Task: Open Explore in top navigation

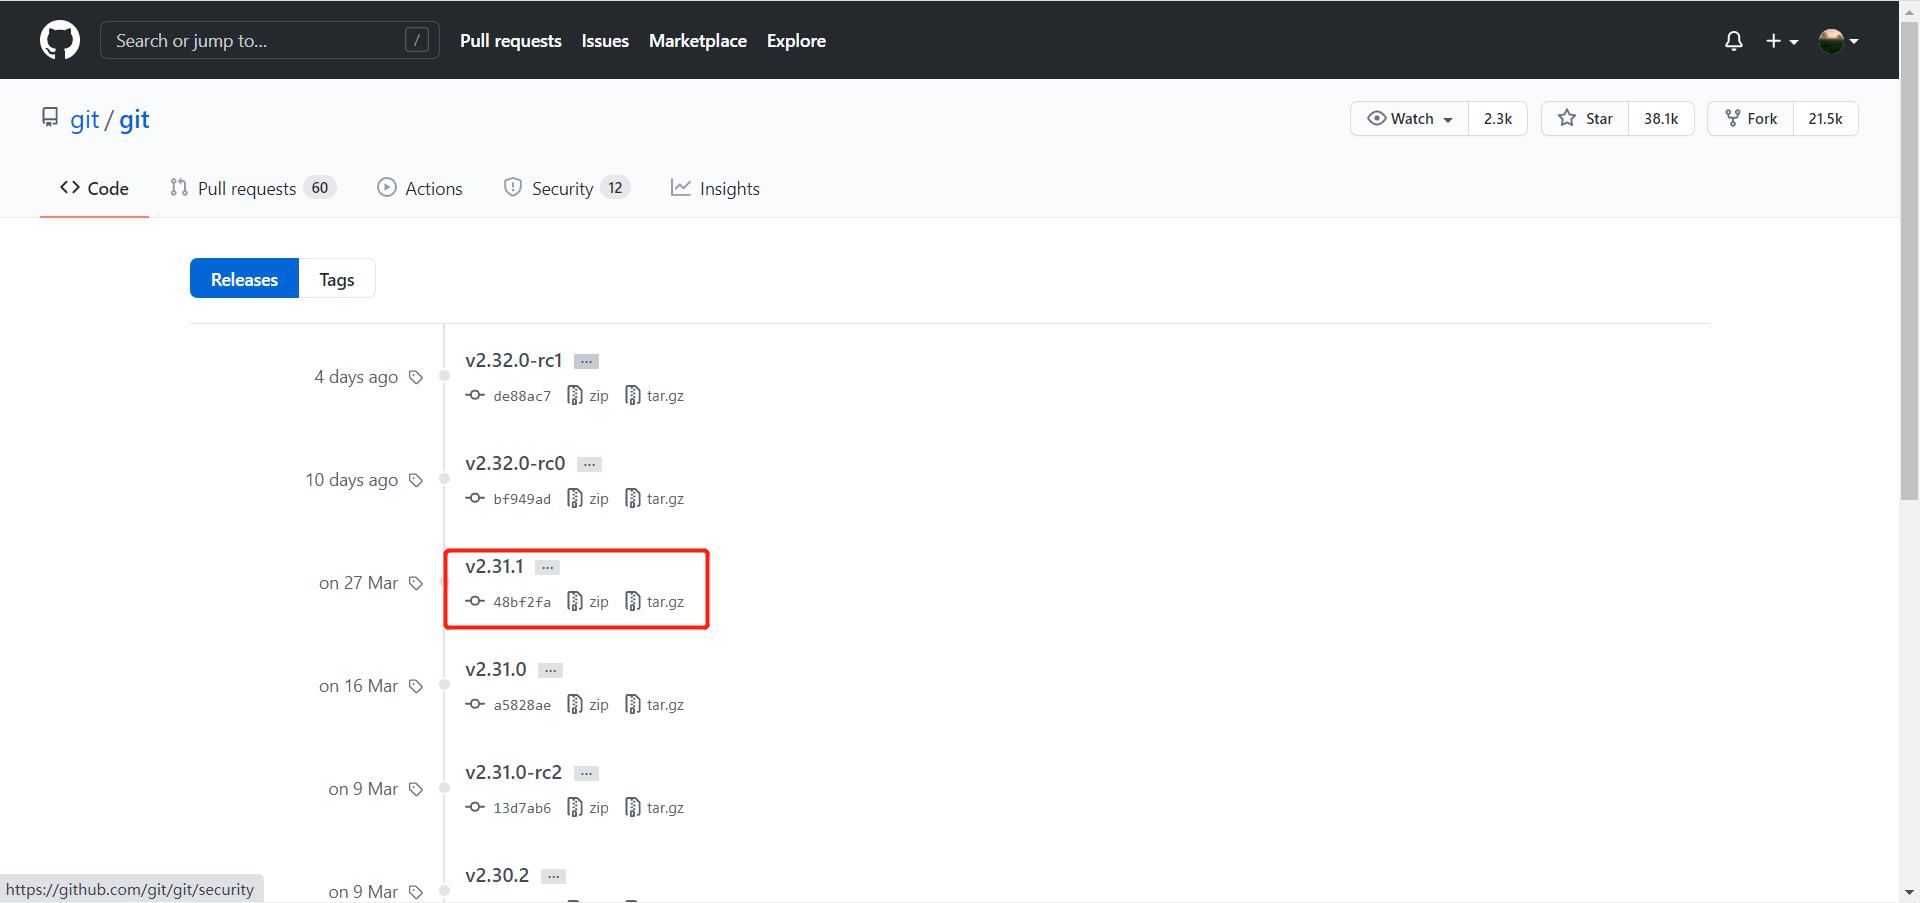Action: [796, 41]
